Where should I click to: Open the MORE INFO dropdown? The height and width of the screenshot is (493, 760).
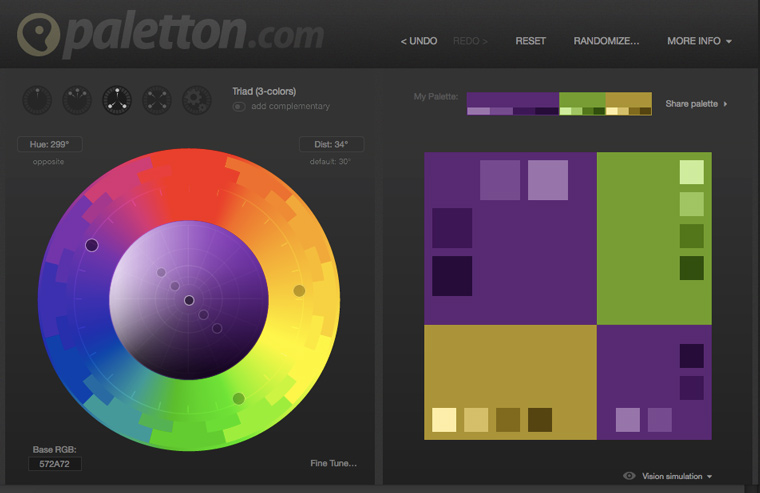(x=699, y=41)
